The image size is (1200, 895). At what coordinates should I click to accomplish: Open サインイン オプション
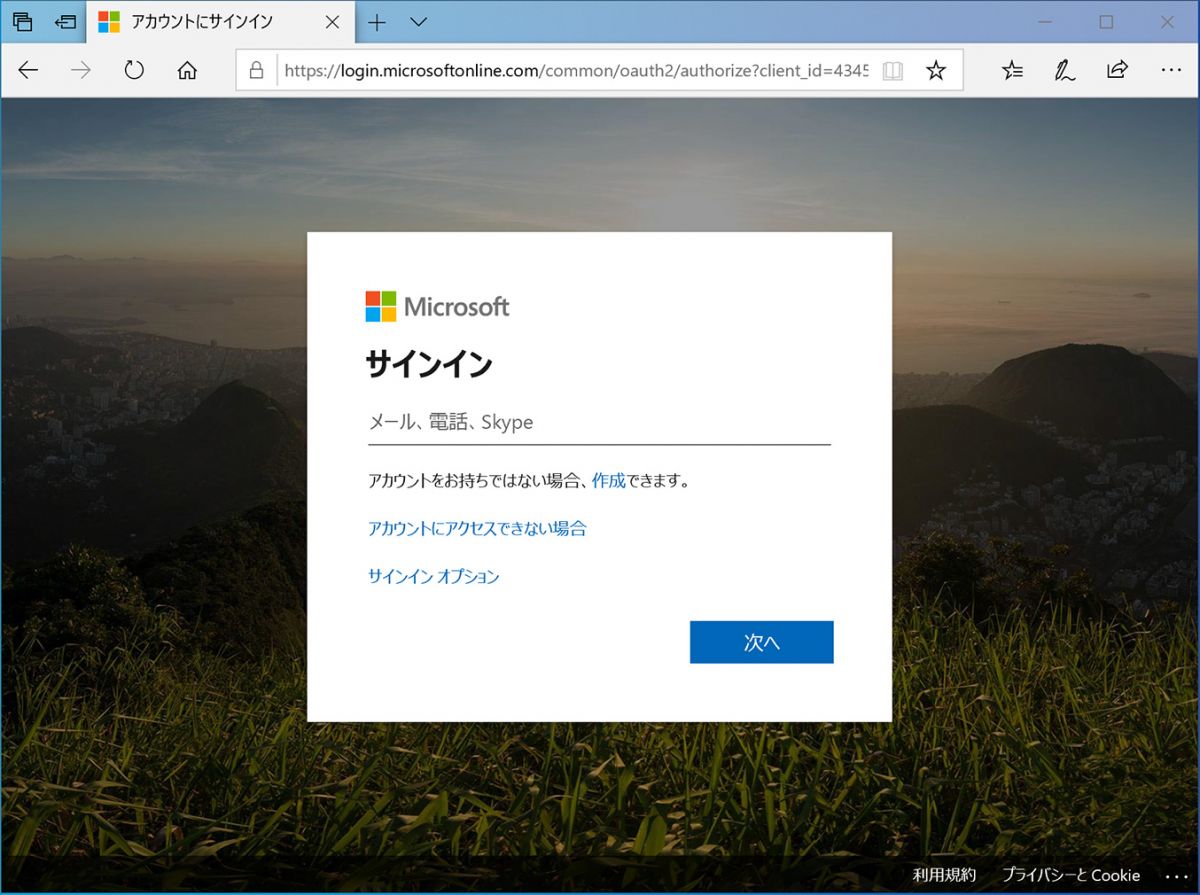(x=434, y=576)
